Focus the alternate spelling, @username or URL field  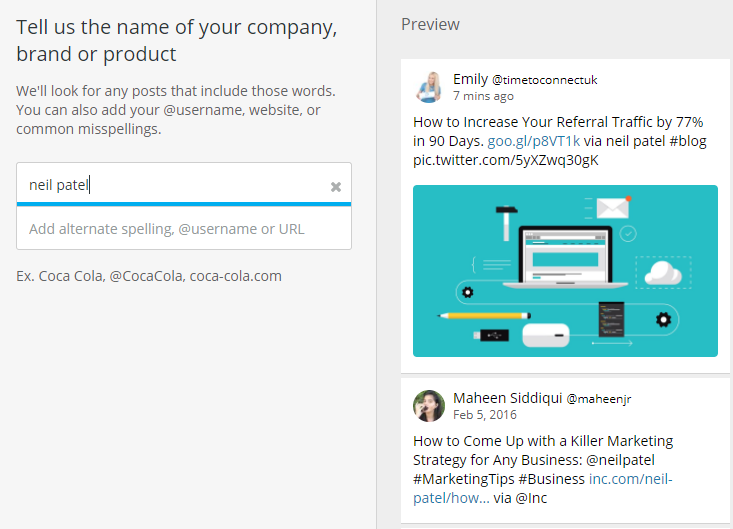tap(184, 229)
